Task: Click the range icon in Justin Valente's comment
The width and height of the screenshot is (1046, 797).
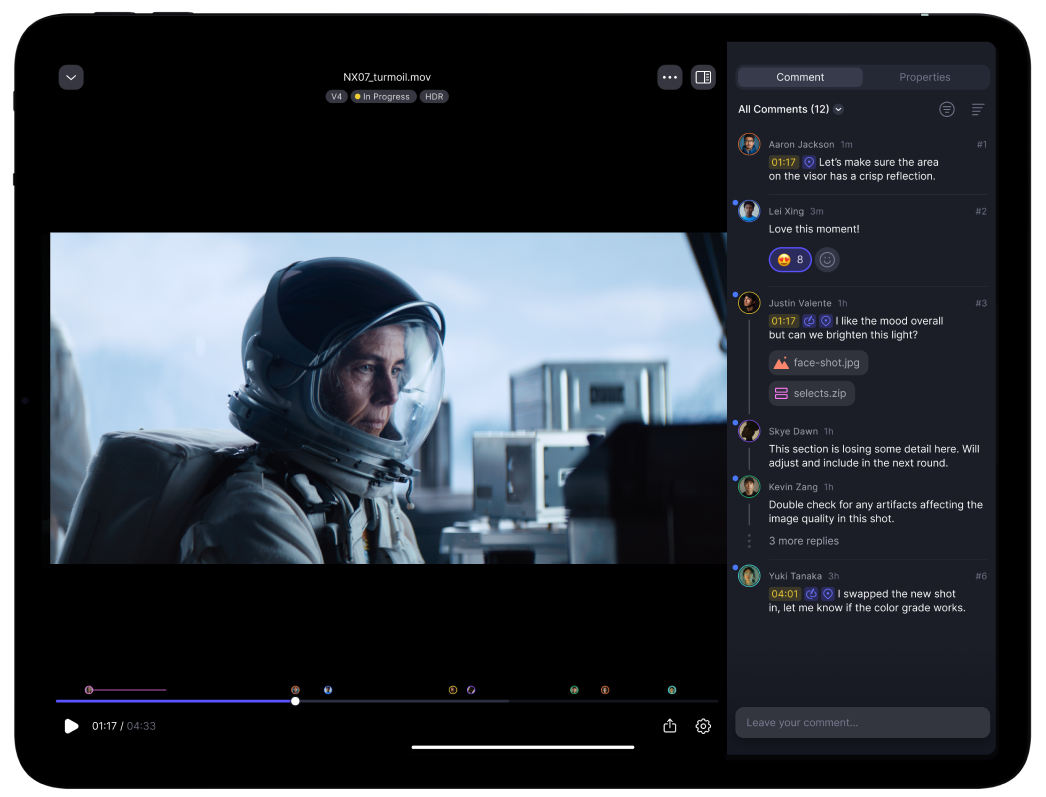Action: tap(809, 321)
